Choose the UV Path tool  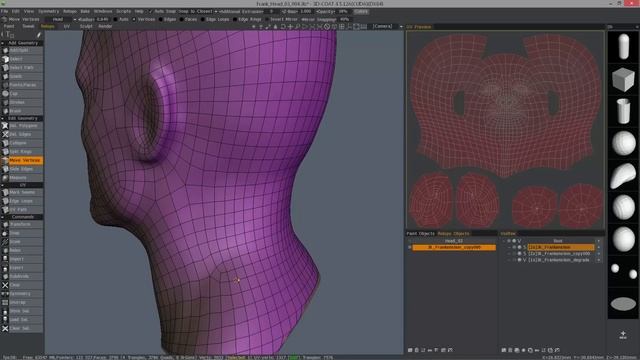[x=22, y=209]
